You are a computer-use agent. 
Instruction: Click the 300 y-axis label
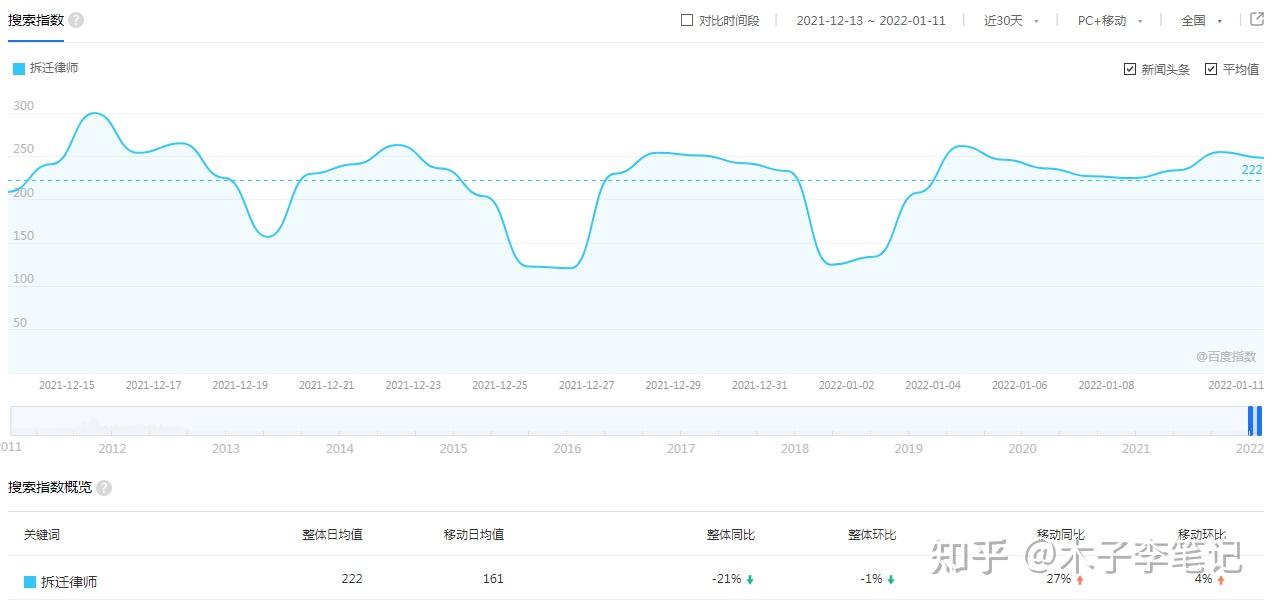(23, 106)
